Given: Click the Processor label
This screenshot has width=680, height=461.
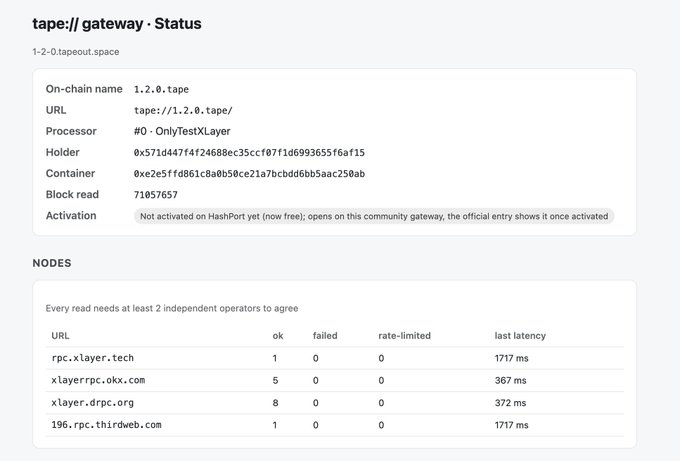Looking at the screenshot, I should point(71,131).
